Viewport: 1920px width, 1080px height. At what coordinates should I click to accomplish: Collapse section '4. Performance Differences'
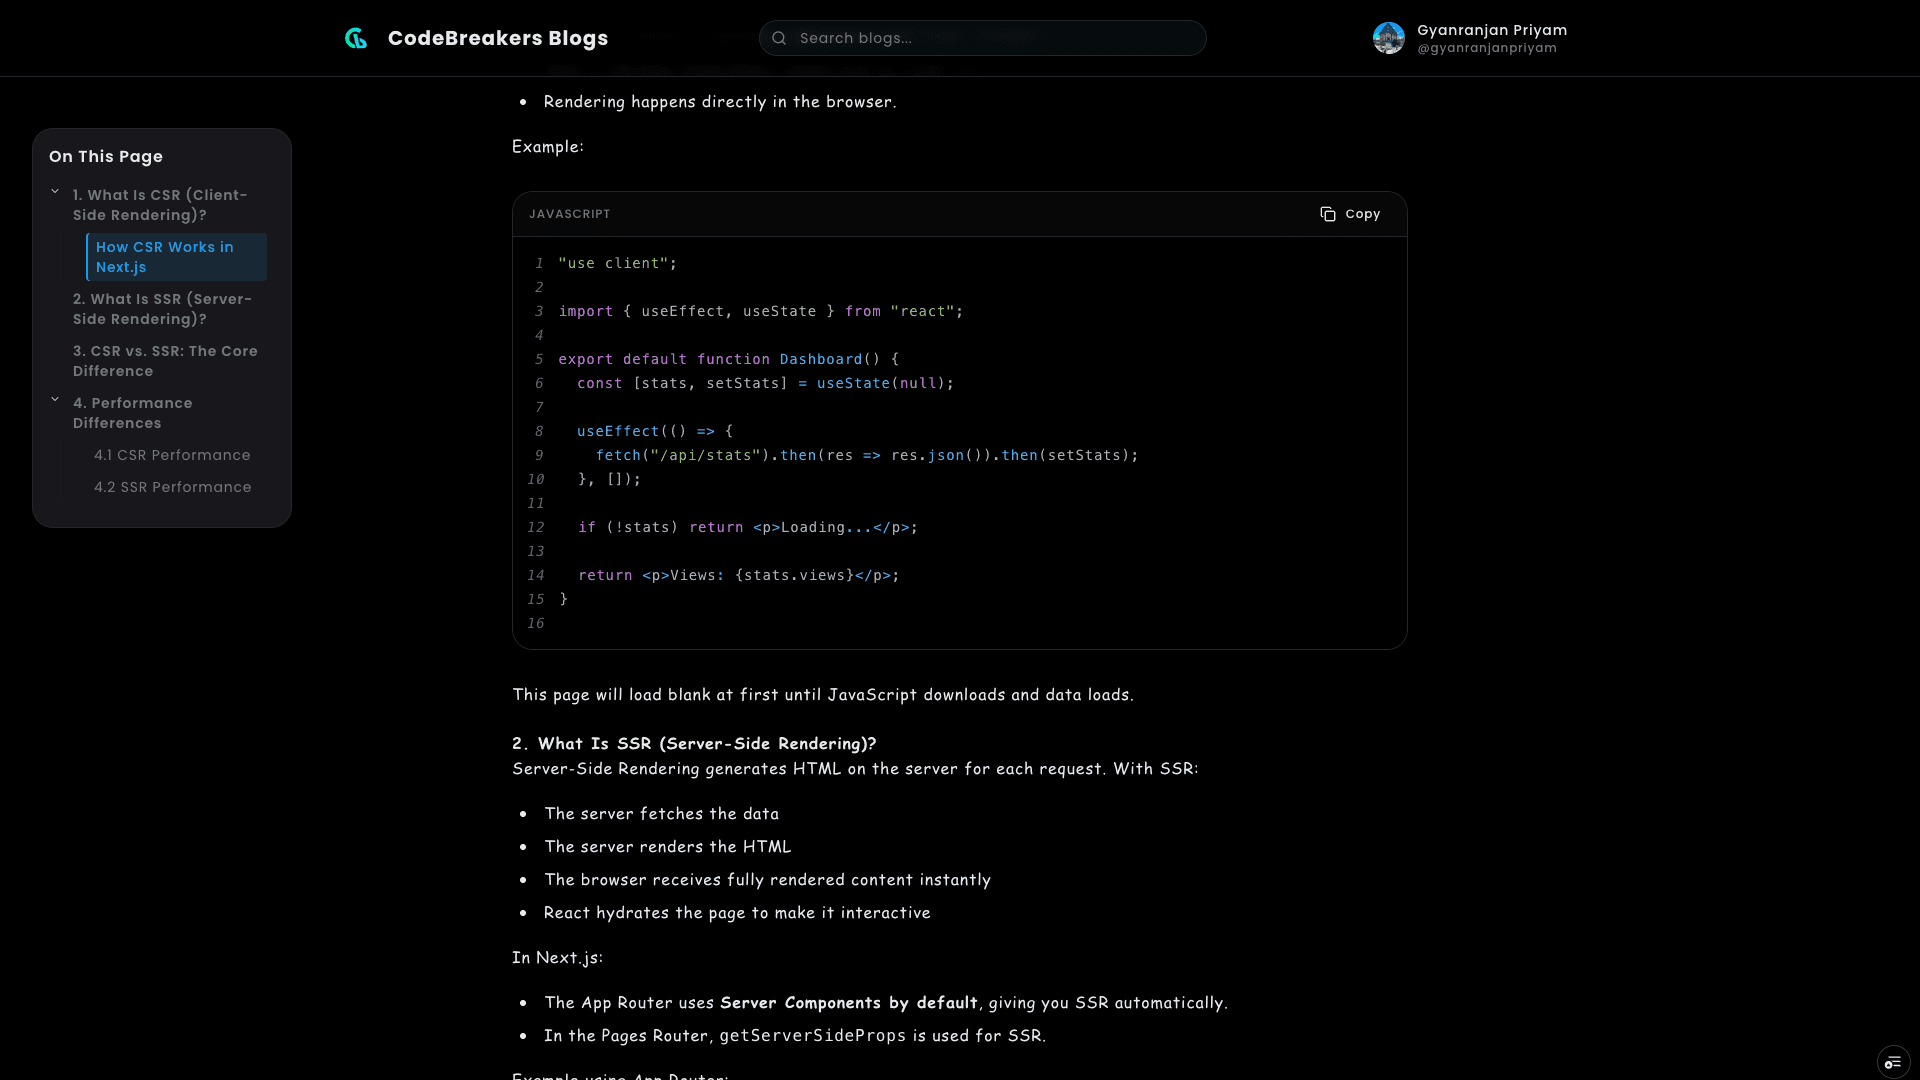55,398
